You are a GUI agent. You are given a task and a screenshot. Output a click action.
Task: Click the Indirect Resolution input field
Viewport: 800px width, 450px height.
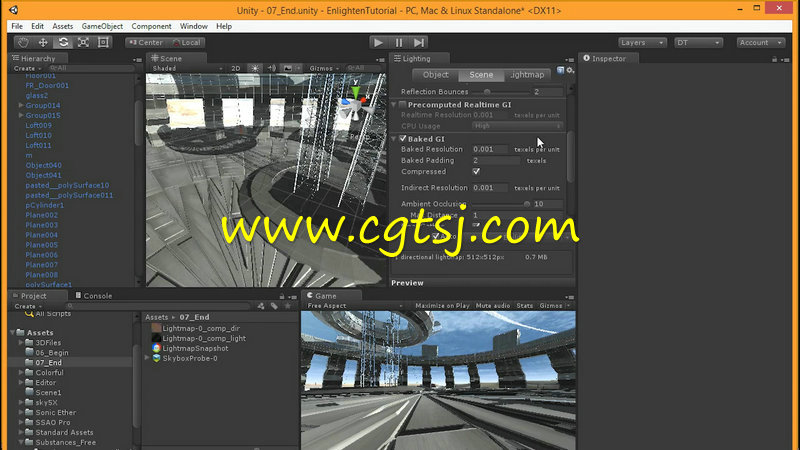click(489, 188)
